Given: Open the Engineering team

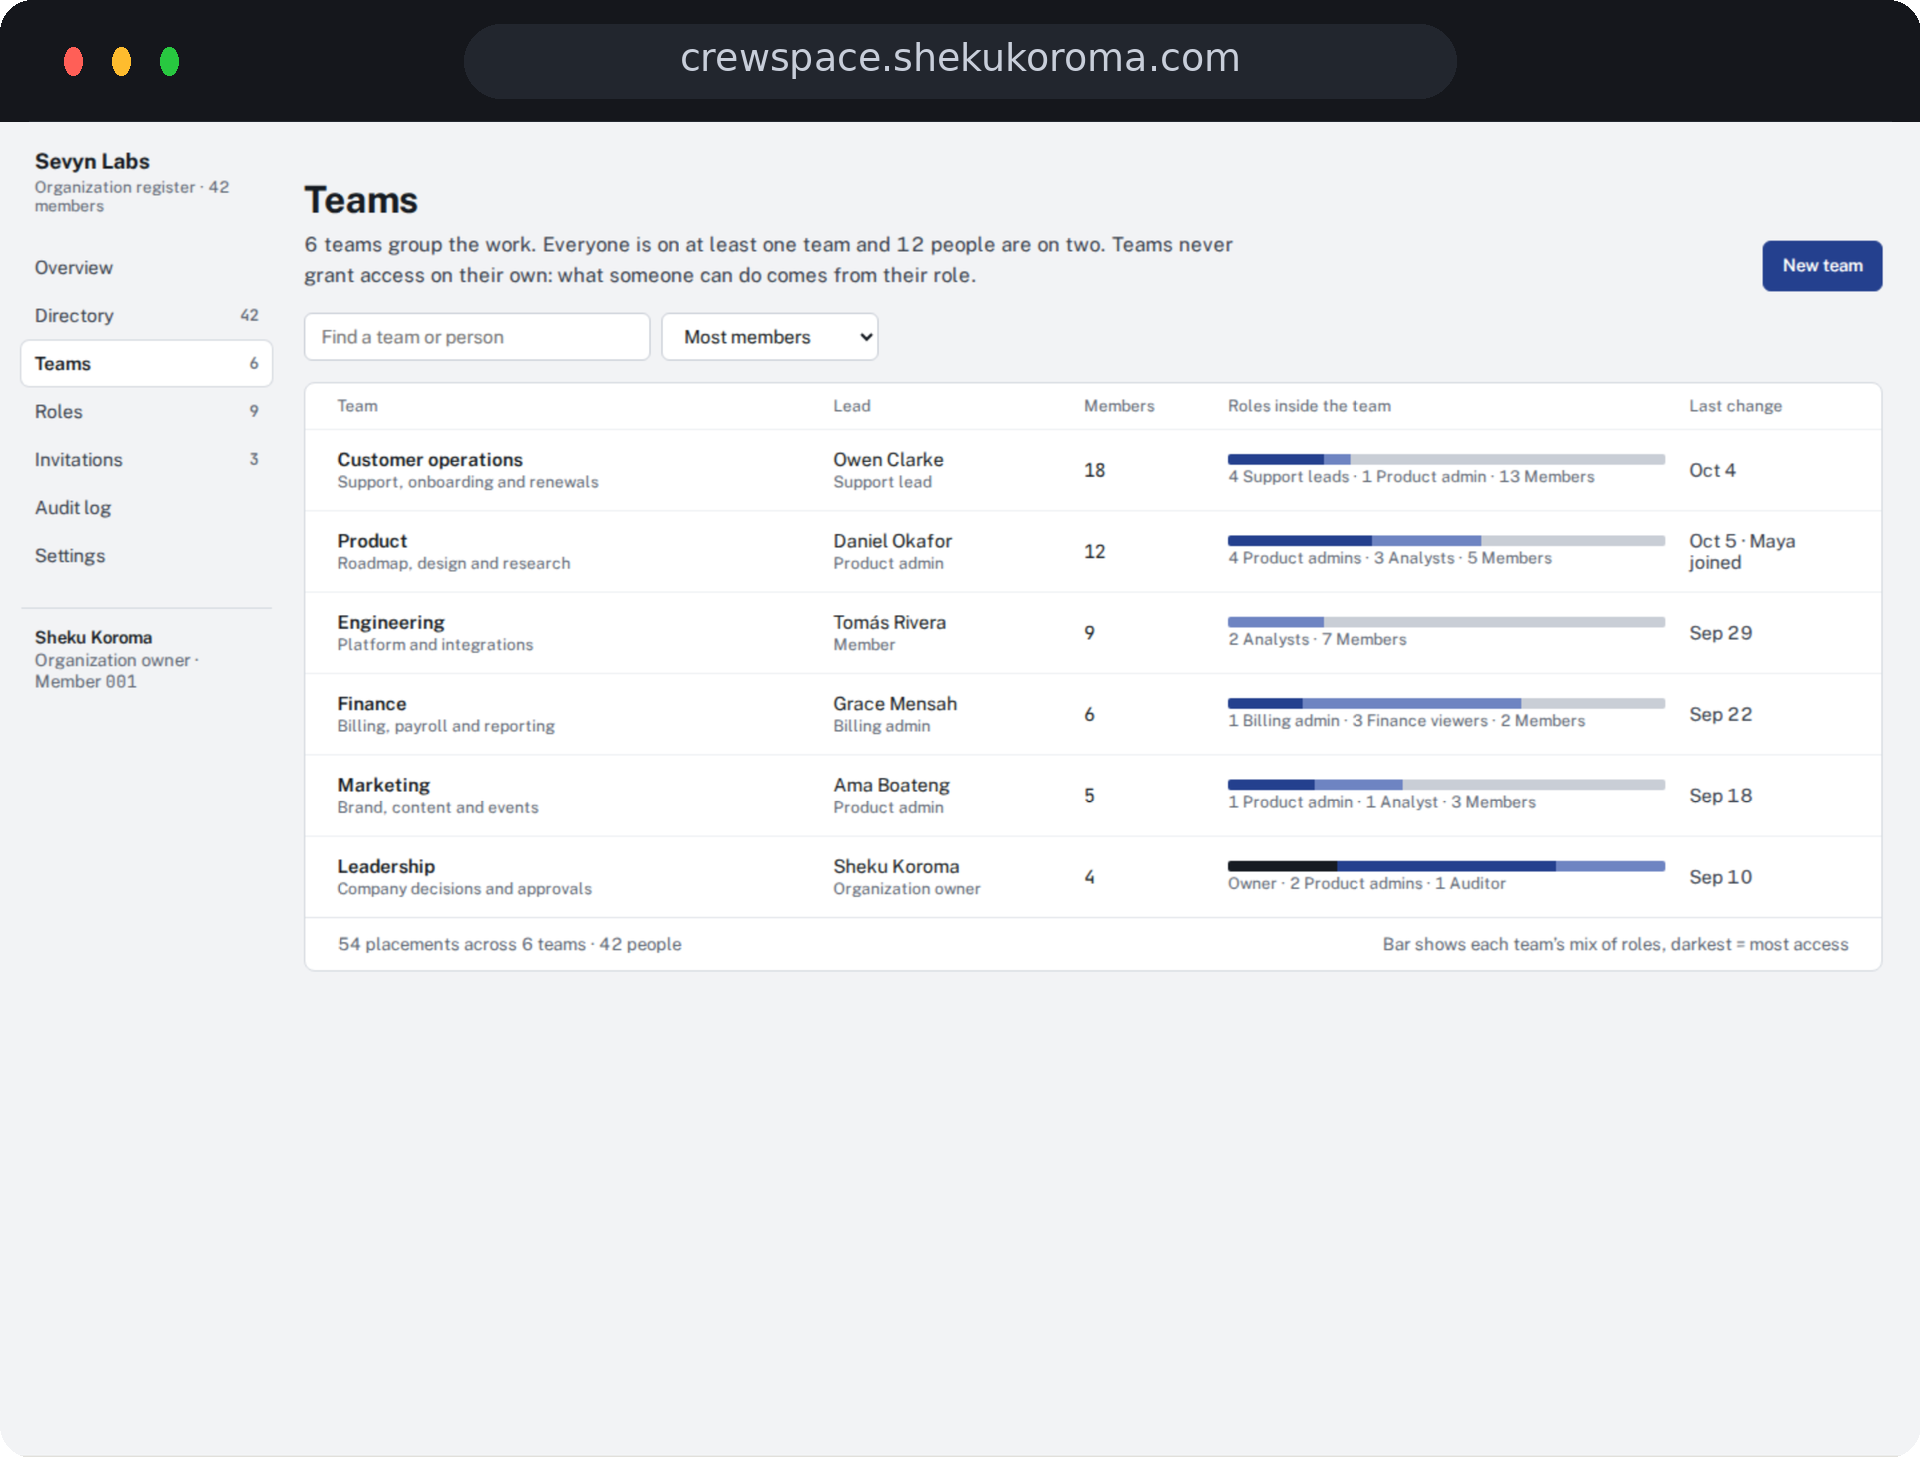Looking at the screenshot, I should click(x=1093, y=633).
